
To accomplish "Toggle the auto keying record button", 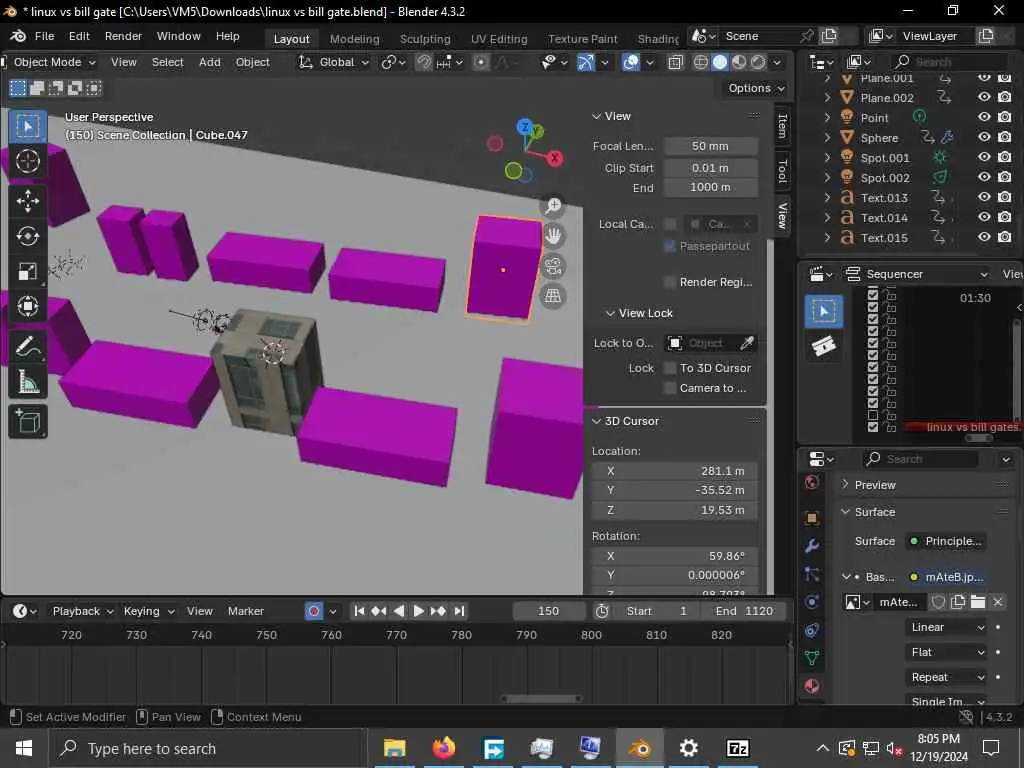I will pos(314,611).
